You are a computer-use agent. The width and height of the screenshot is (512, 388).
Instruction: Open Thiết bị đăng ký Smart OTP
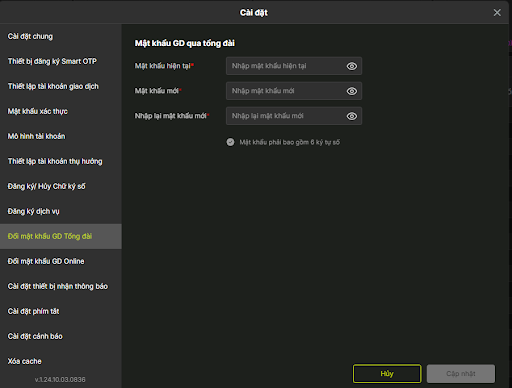(61, 61)
